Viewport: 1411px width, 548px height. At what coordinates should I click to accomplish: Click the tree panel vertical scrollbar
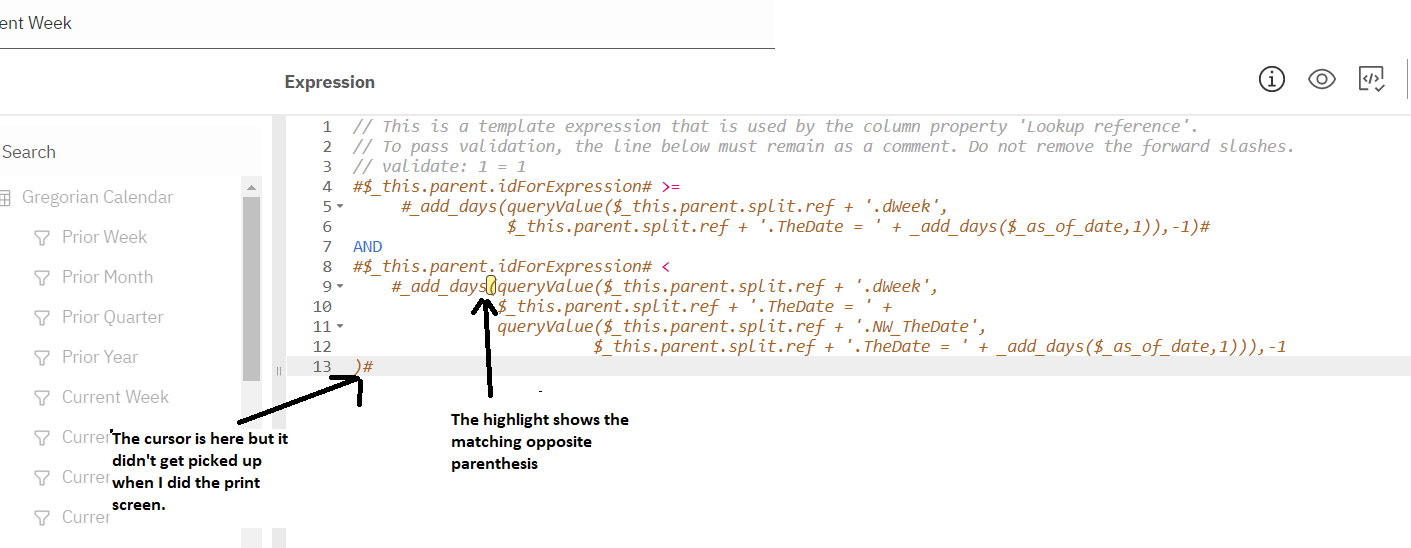point(251,290)
